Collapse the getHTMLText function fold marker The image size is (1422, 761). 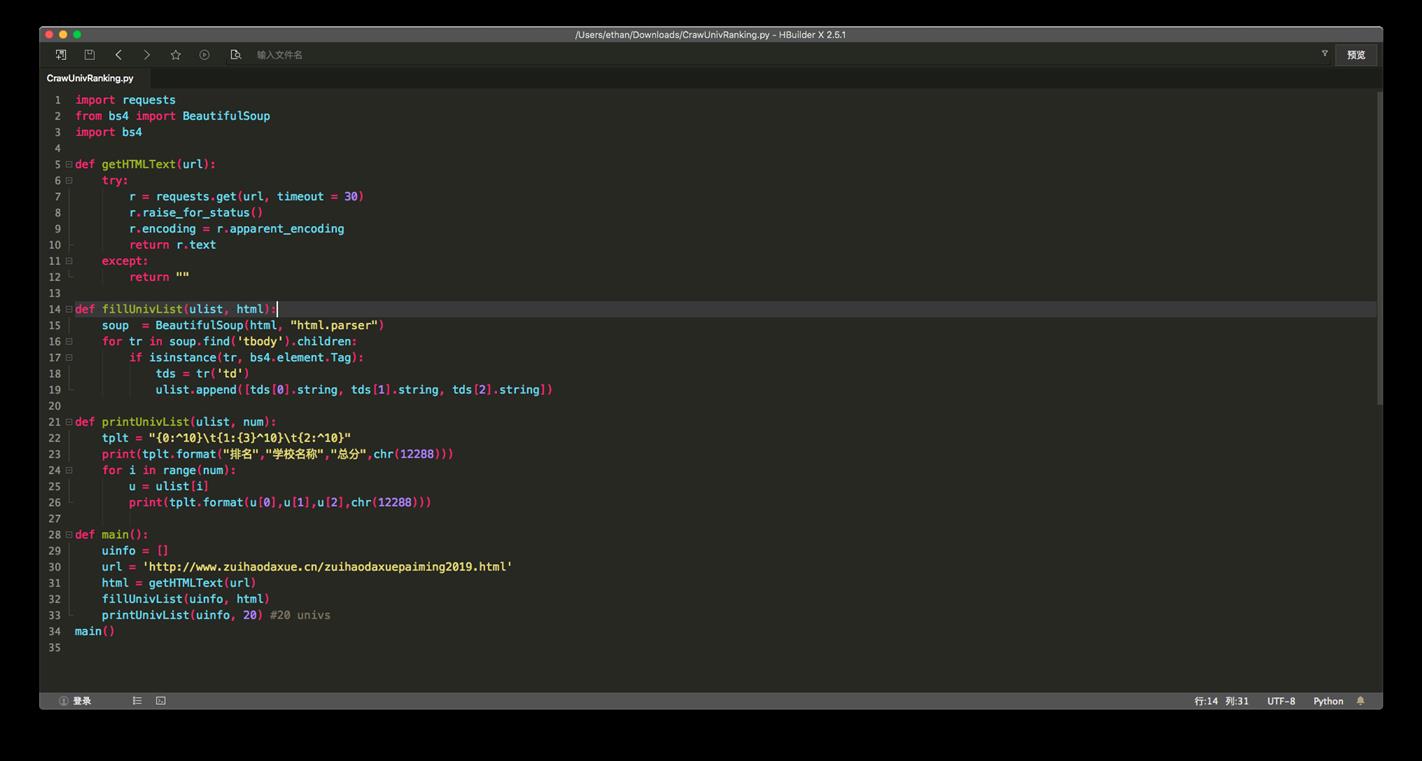[x=69, y=164]
